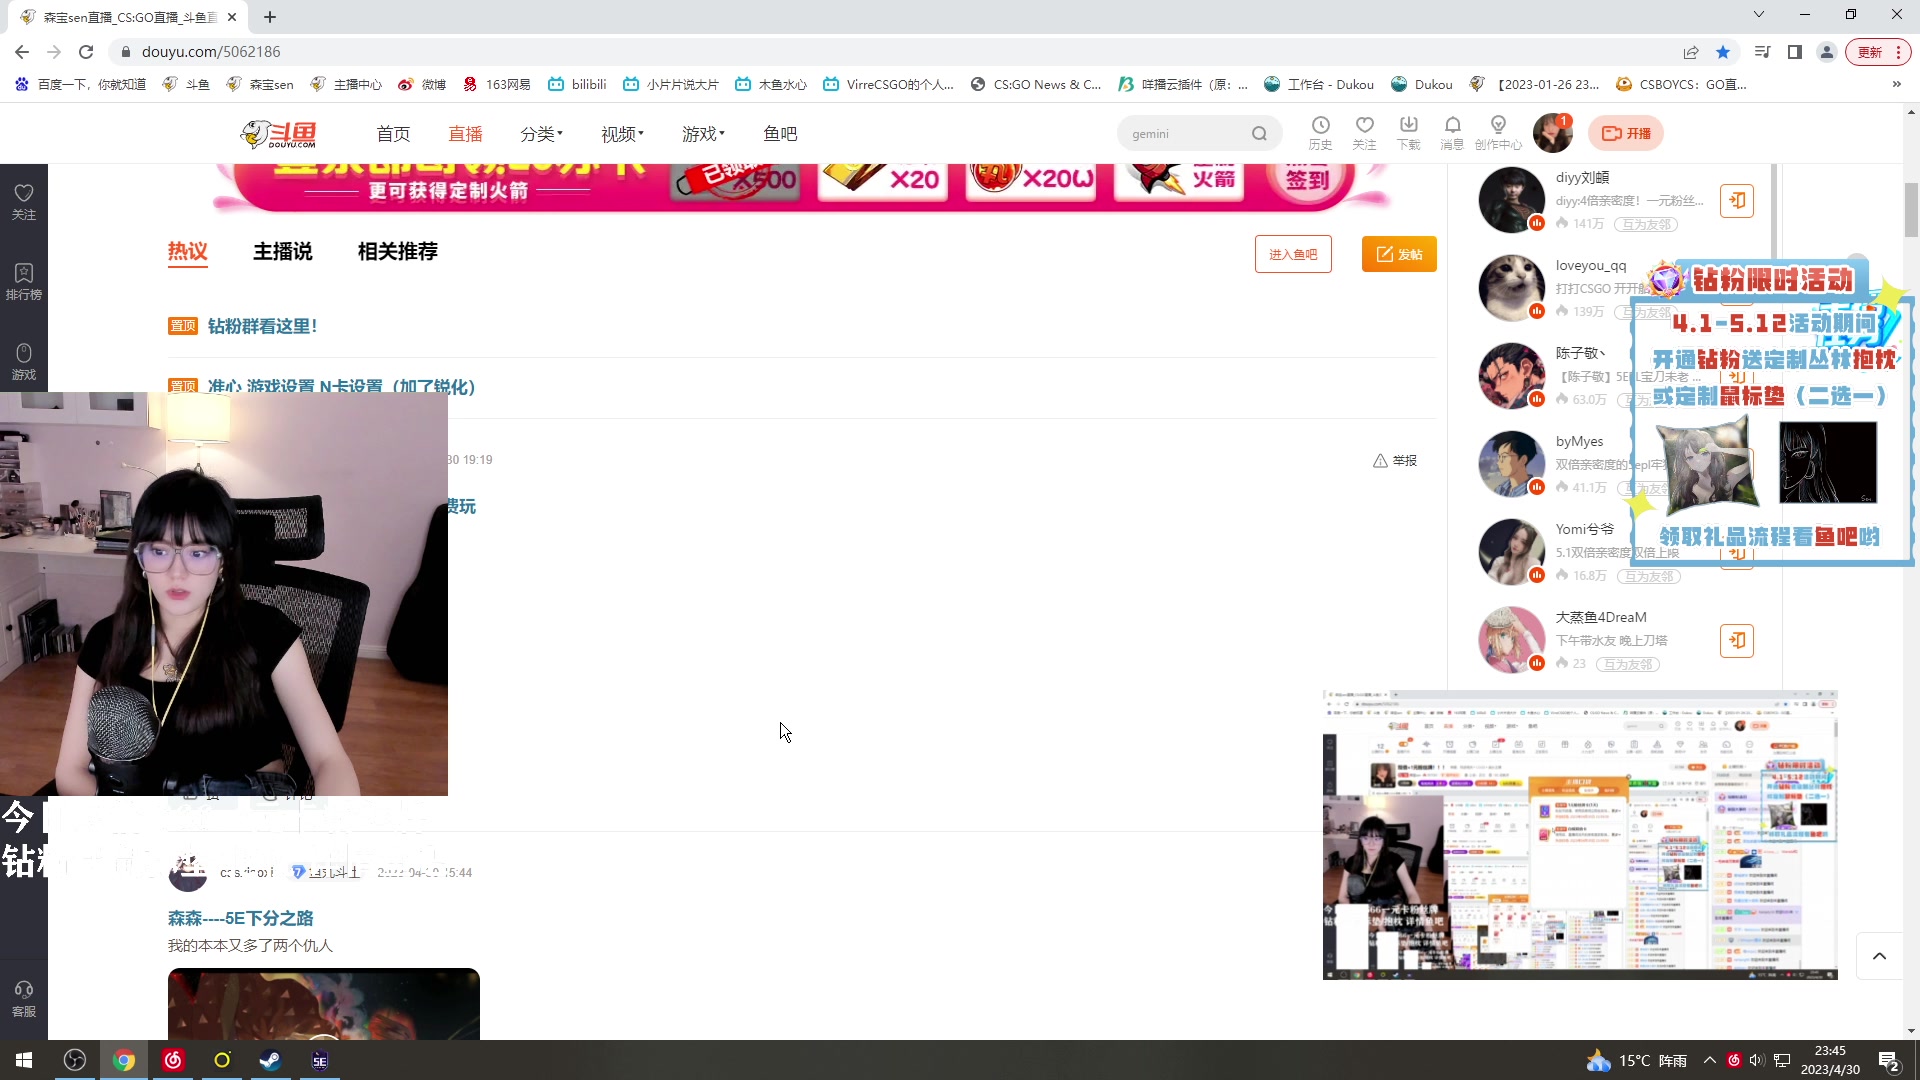1920x1080 pixels.
Task: Open post 森森----5E下分之路
Action: (240, 918)
